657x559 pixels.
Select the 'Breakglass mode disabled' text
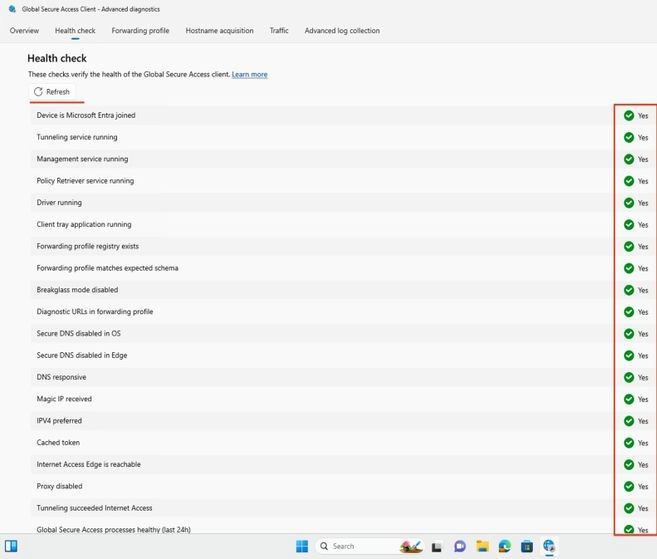click(x=78, y=290)
